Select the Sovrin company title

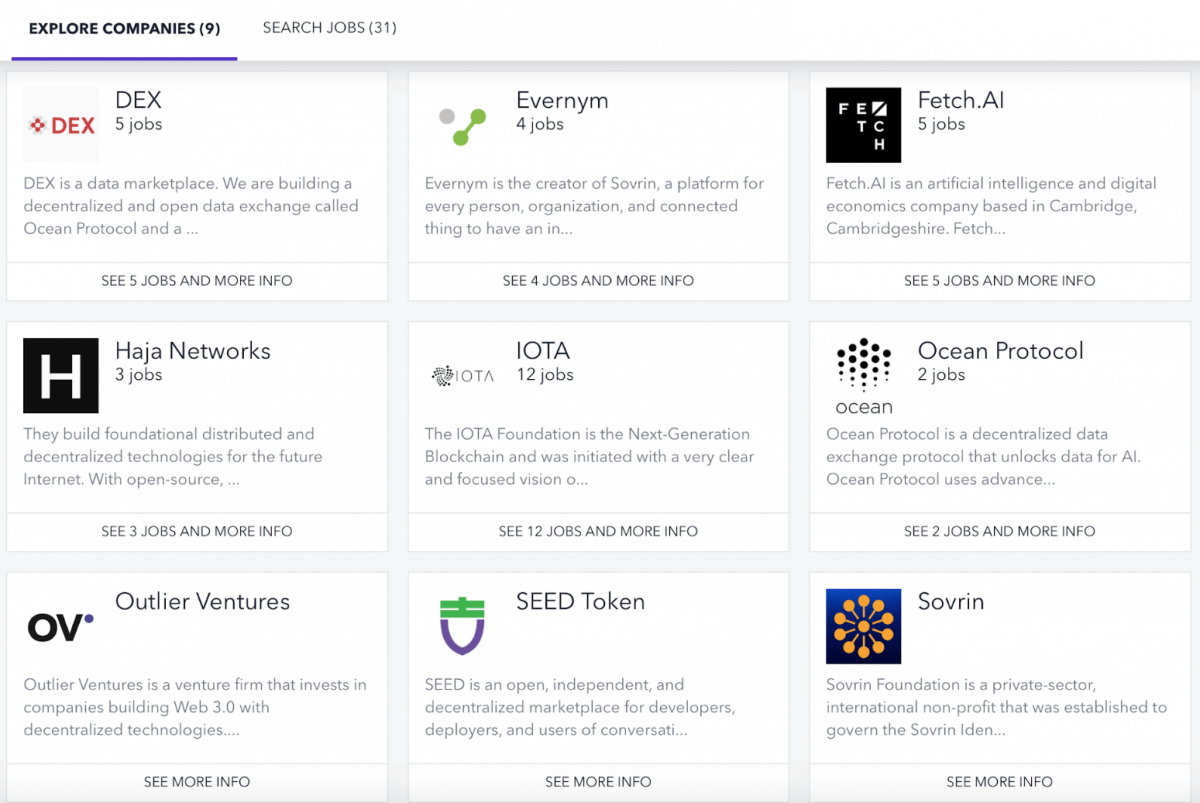coord(951,602)
